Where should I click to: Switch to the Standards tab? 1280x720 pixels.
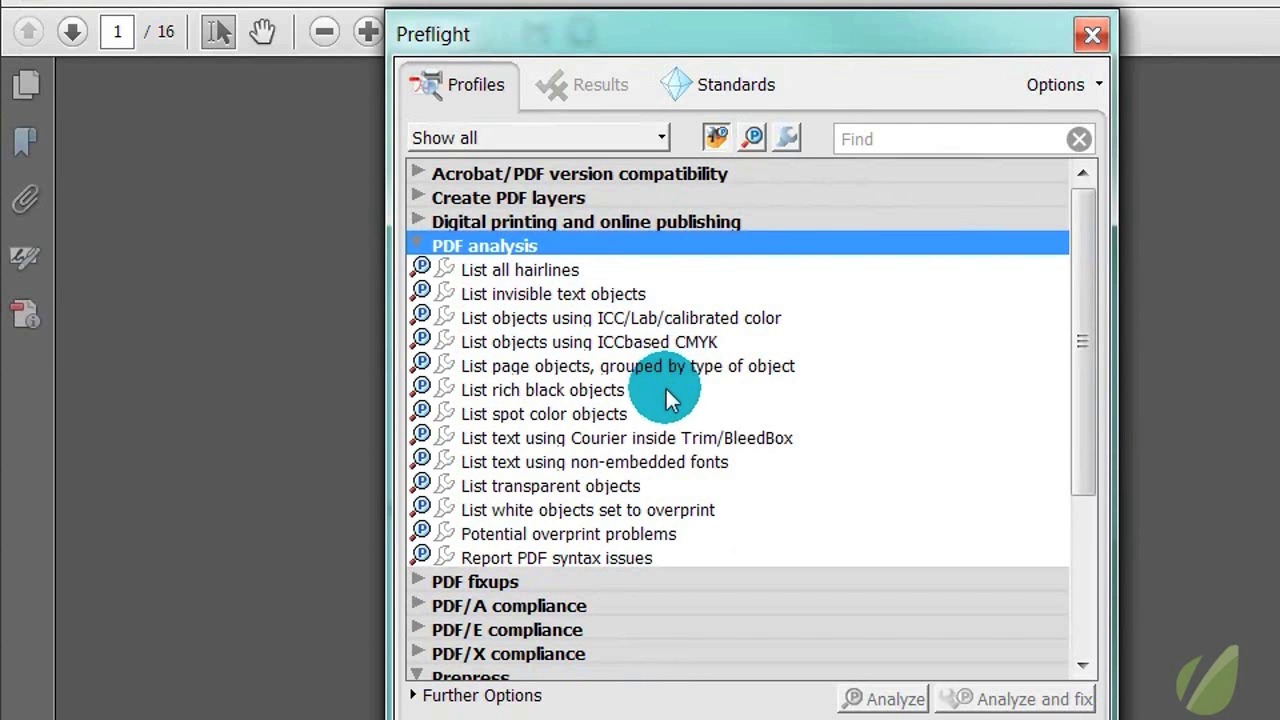pyautogui.click(x=718, y=85)
